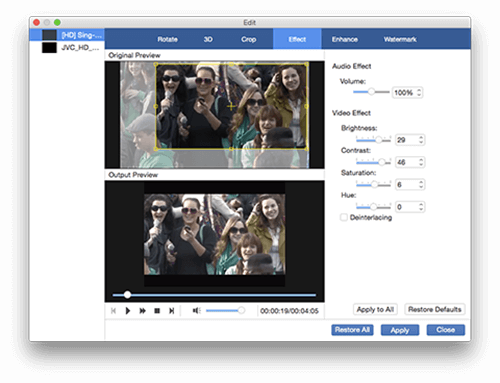This screenshot has height=383, width=500.
Task: Click the Apply to All button
Action: coord(375,309)
